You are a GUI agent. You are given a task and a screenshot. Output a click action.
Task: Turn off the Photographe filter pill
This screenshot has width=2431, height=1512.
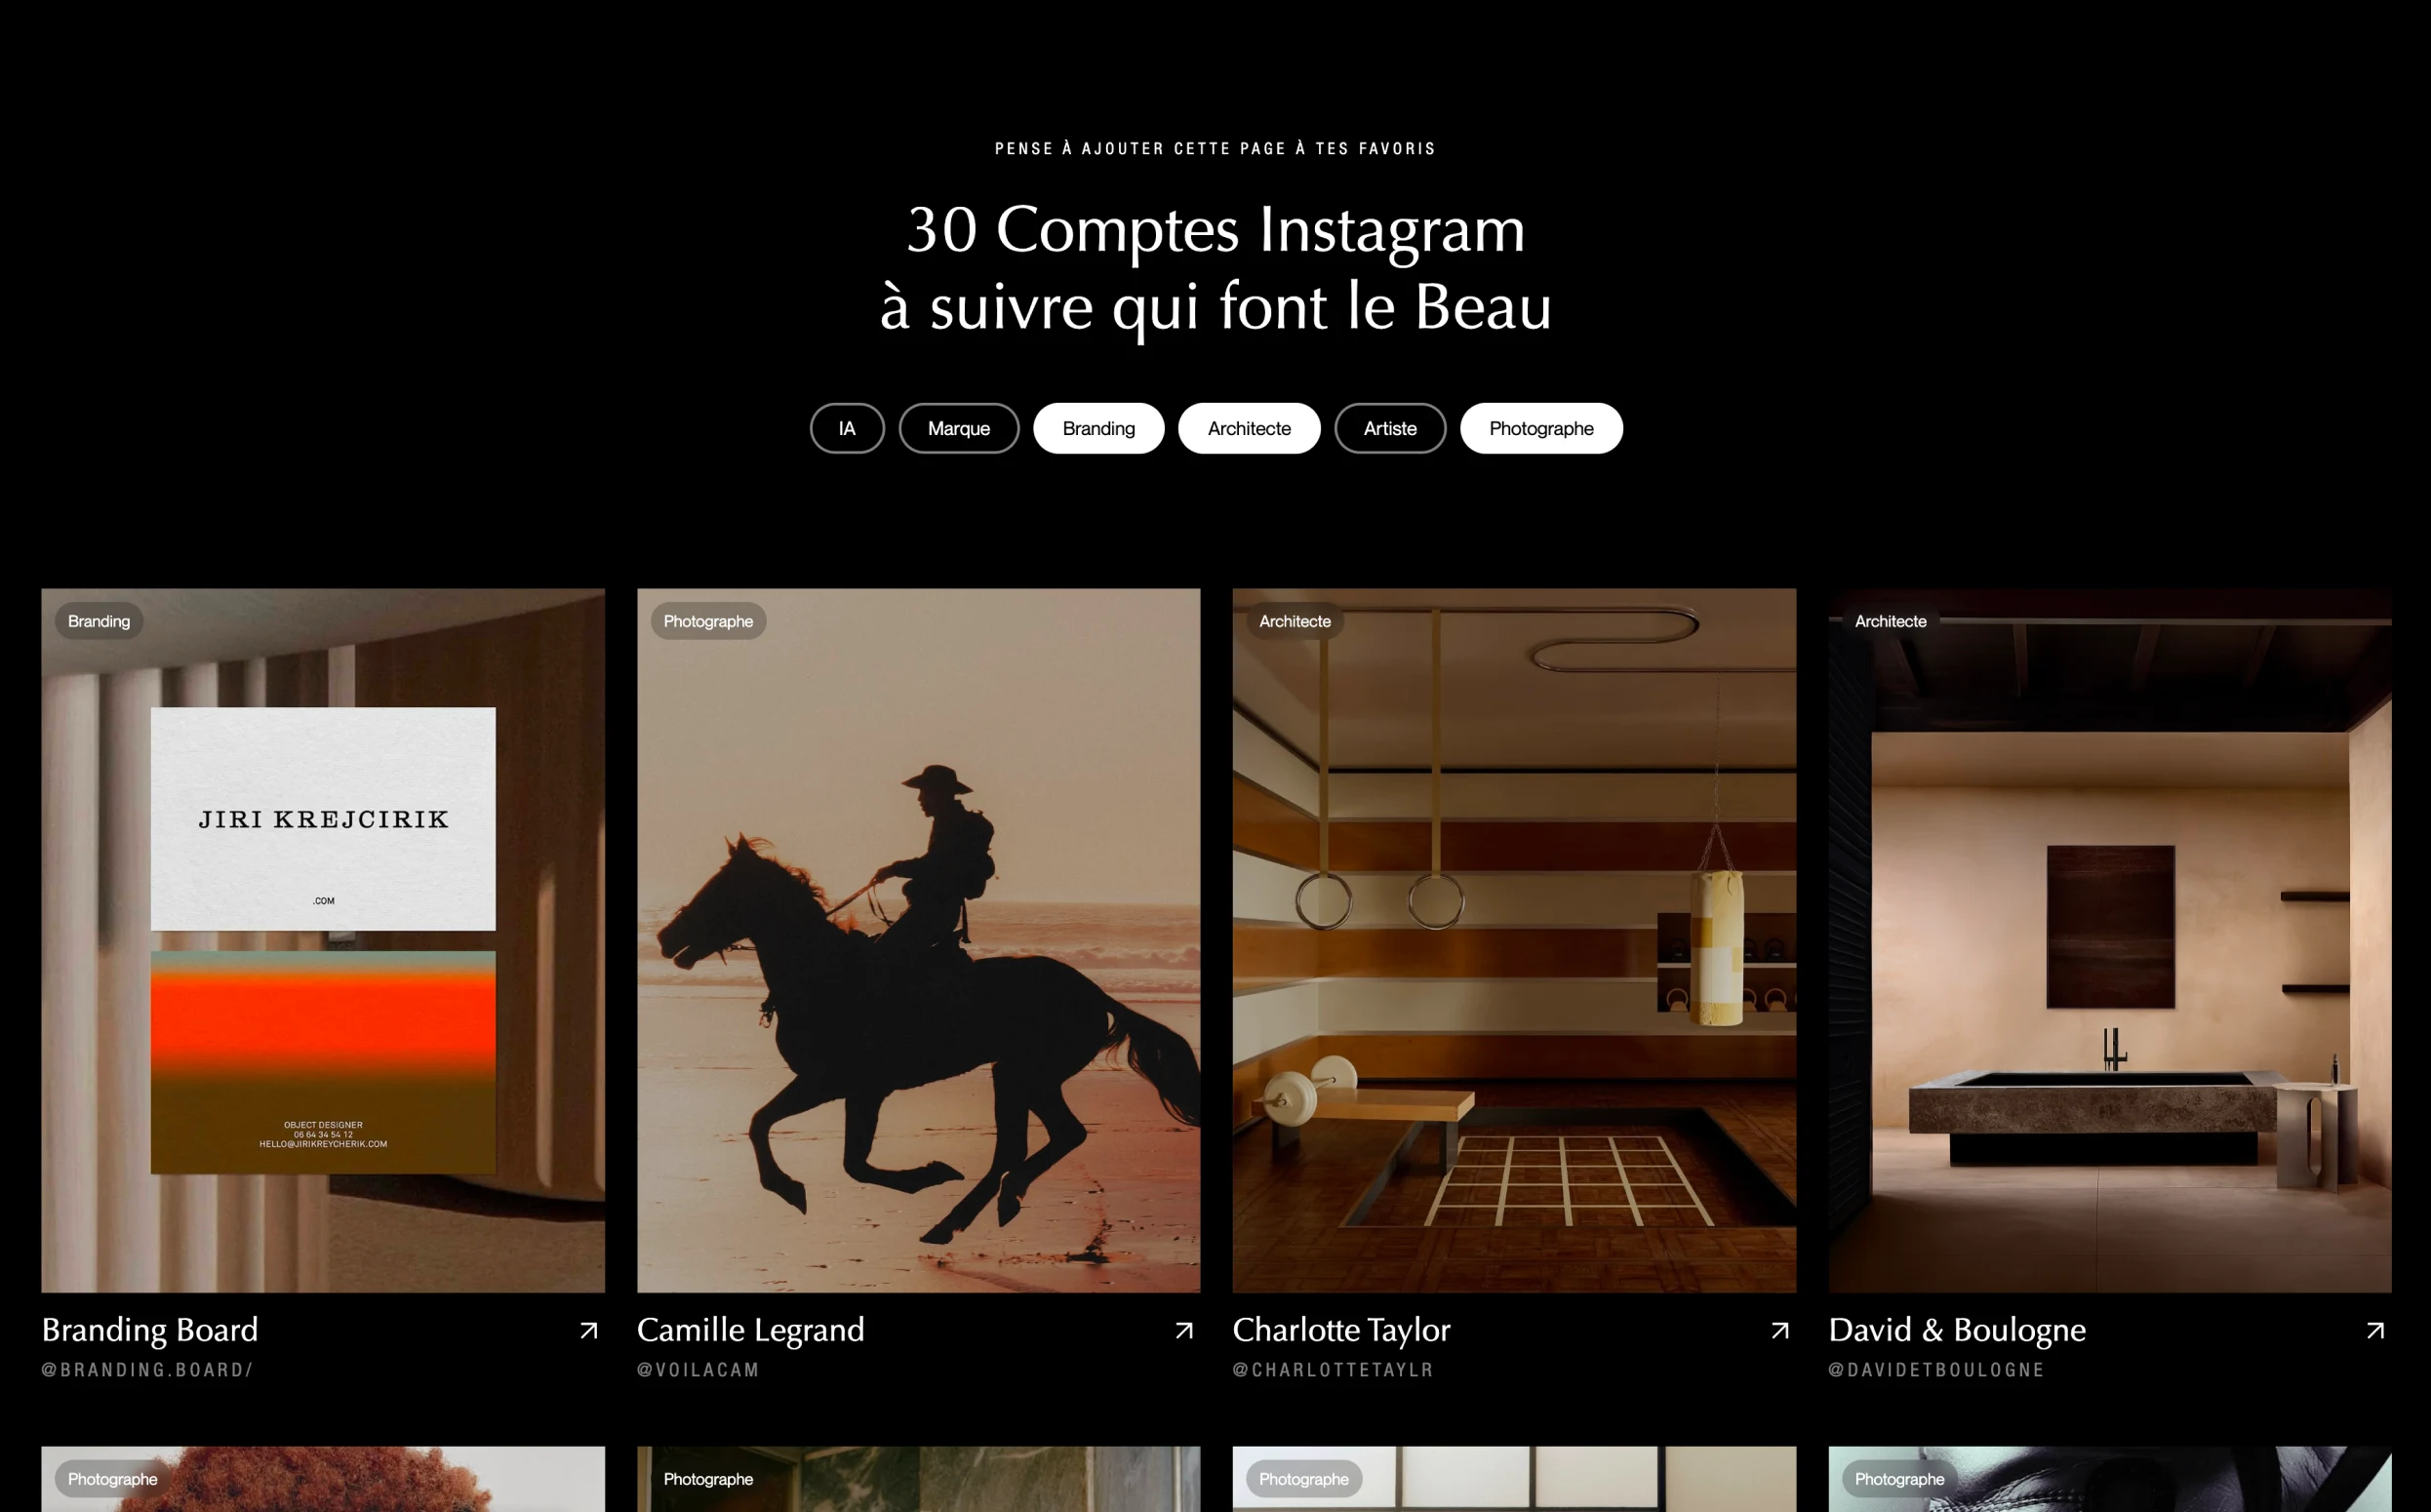coord(1540,428)
